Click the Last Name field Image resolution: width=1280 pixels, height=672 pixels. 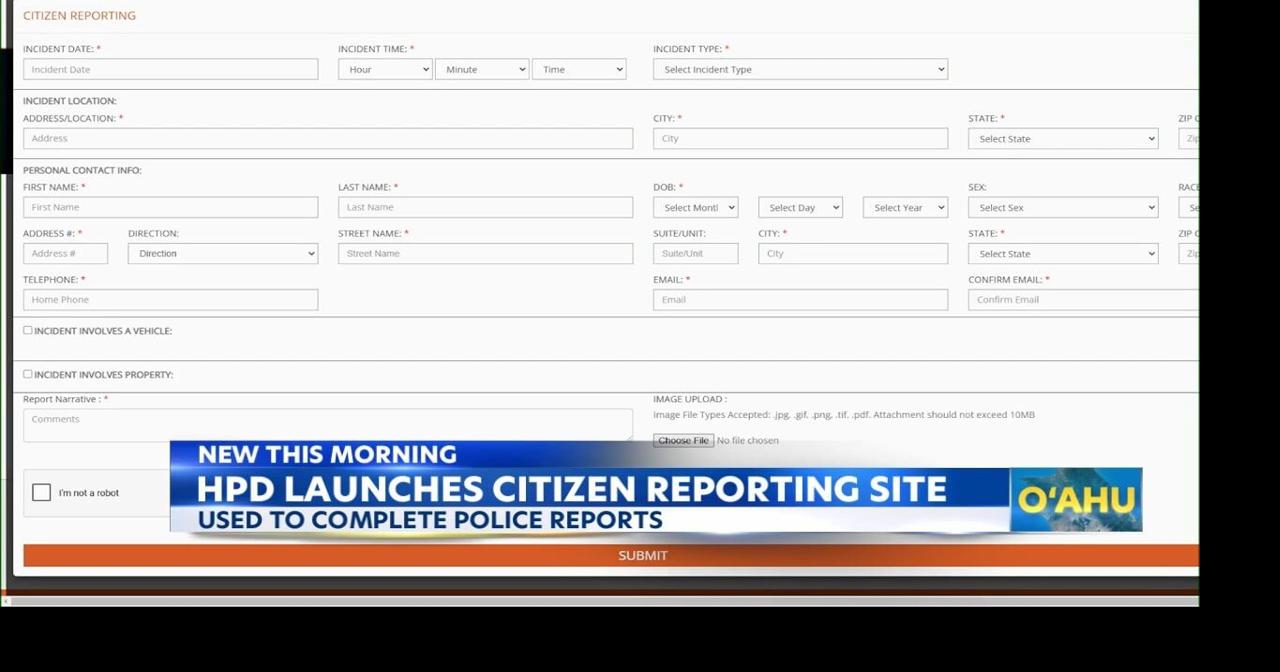[485, 207]
